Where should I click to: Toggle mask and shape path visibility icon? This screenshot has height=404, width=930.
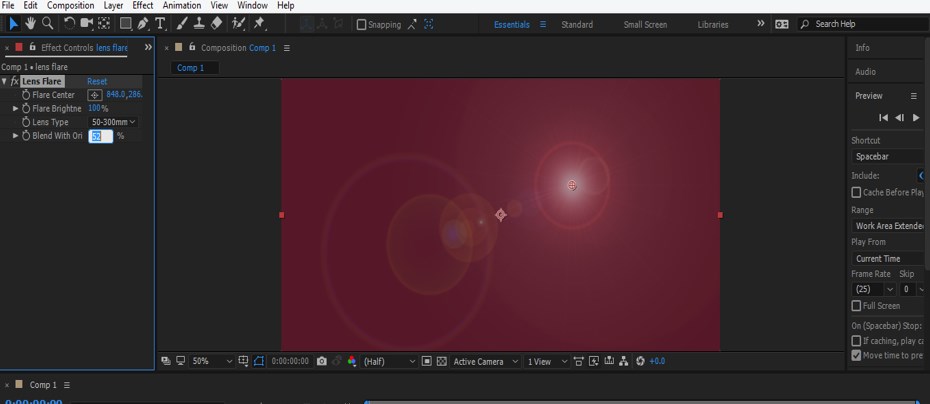(259, 361)
